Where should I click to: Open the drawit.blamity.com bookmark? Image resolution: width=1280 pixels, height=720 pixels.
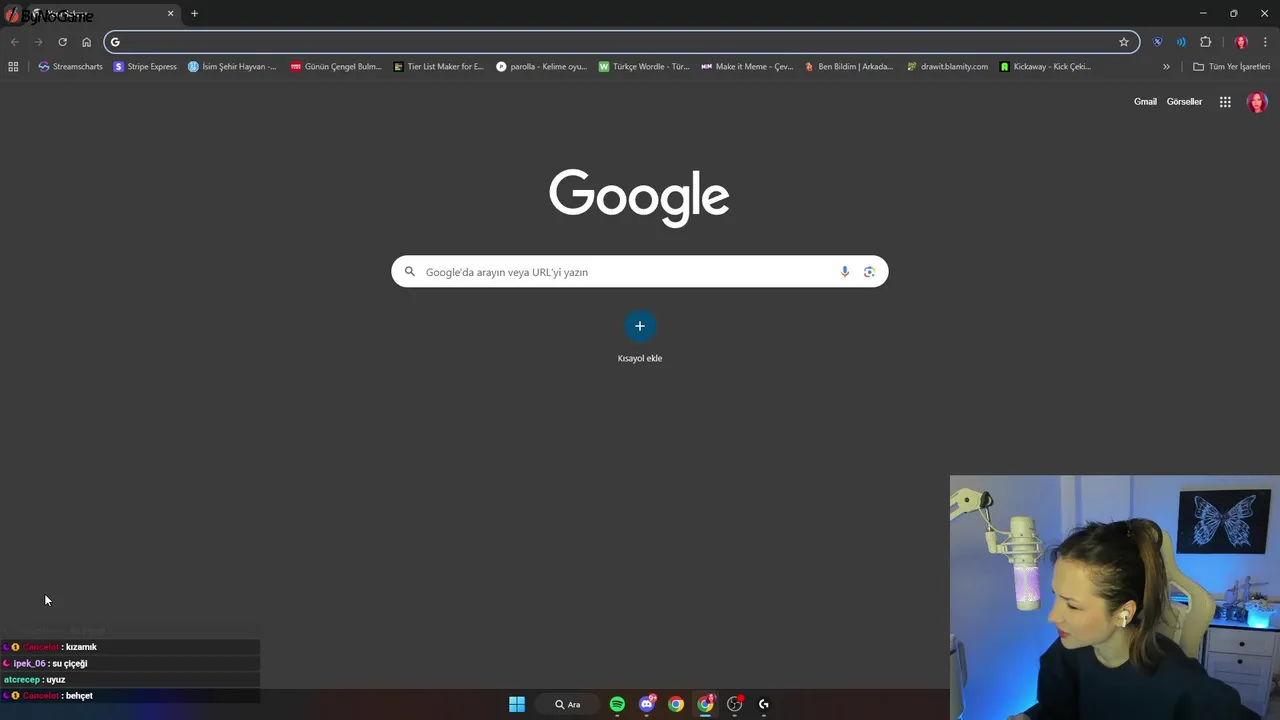point(947,67)
